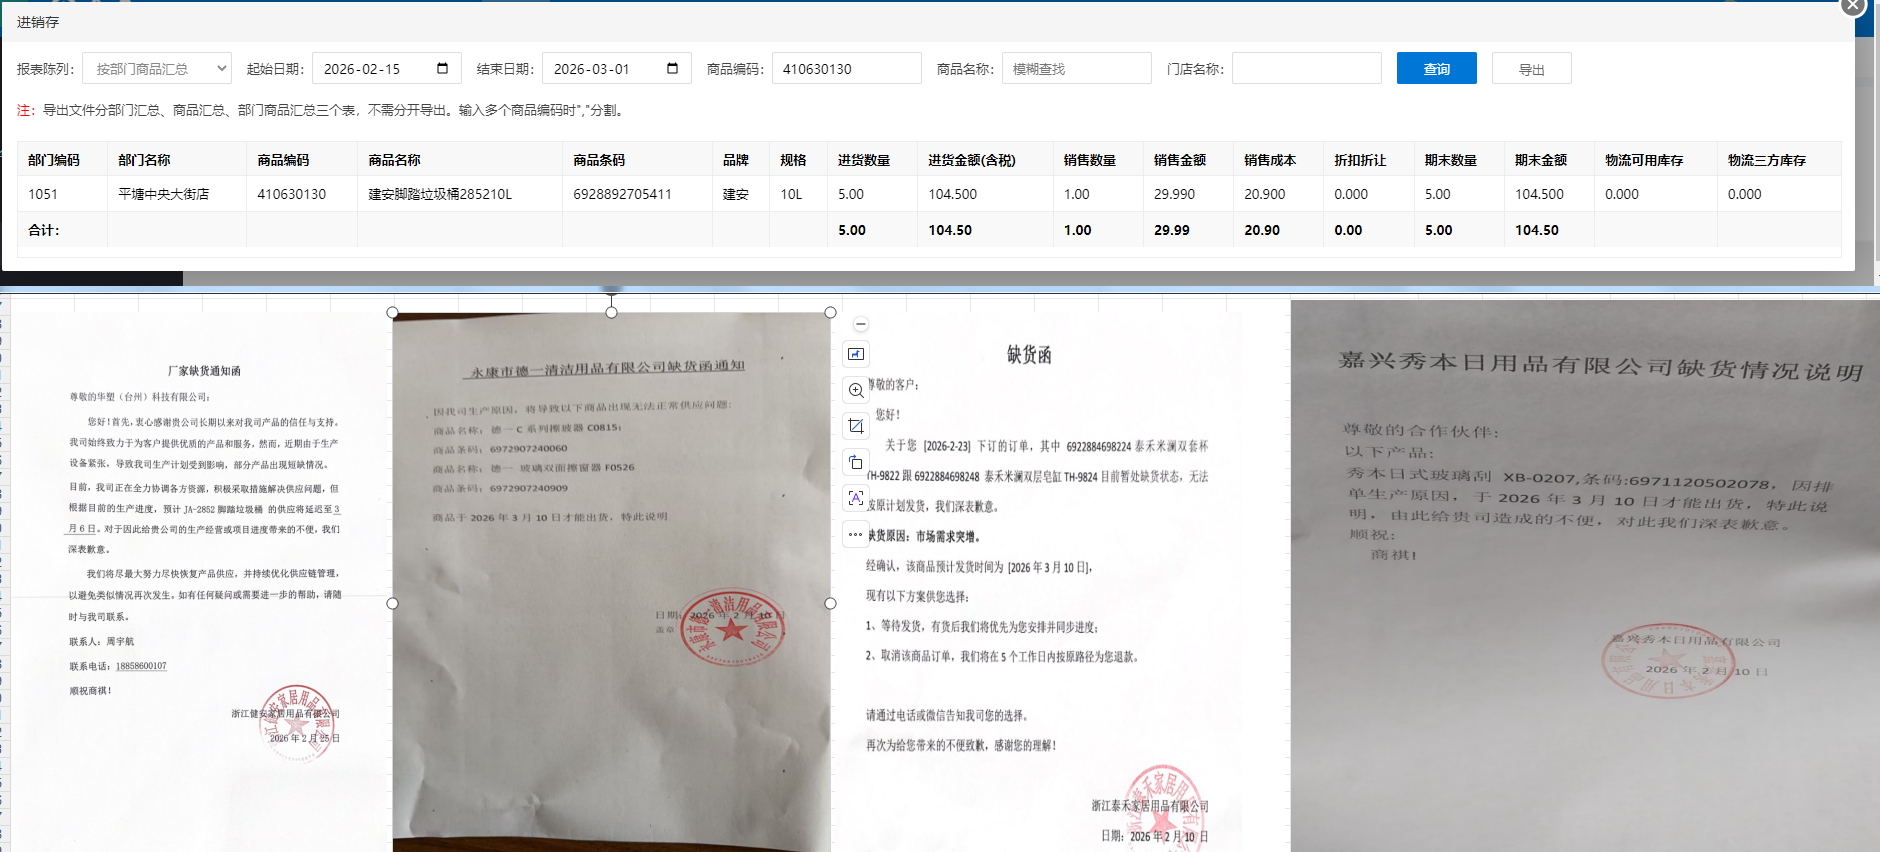Click the 商品编码 field containing 410630130
Viewport: 1880px width, 852px height.
coord(846,69)
